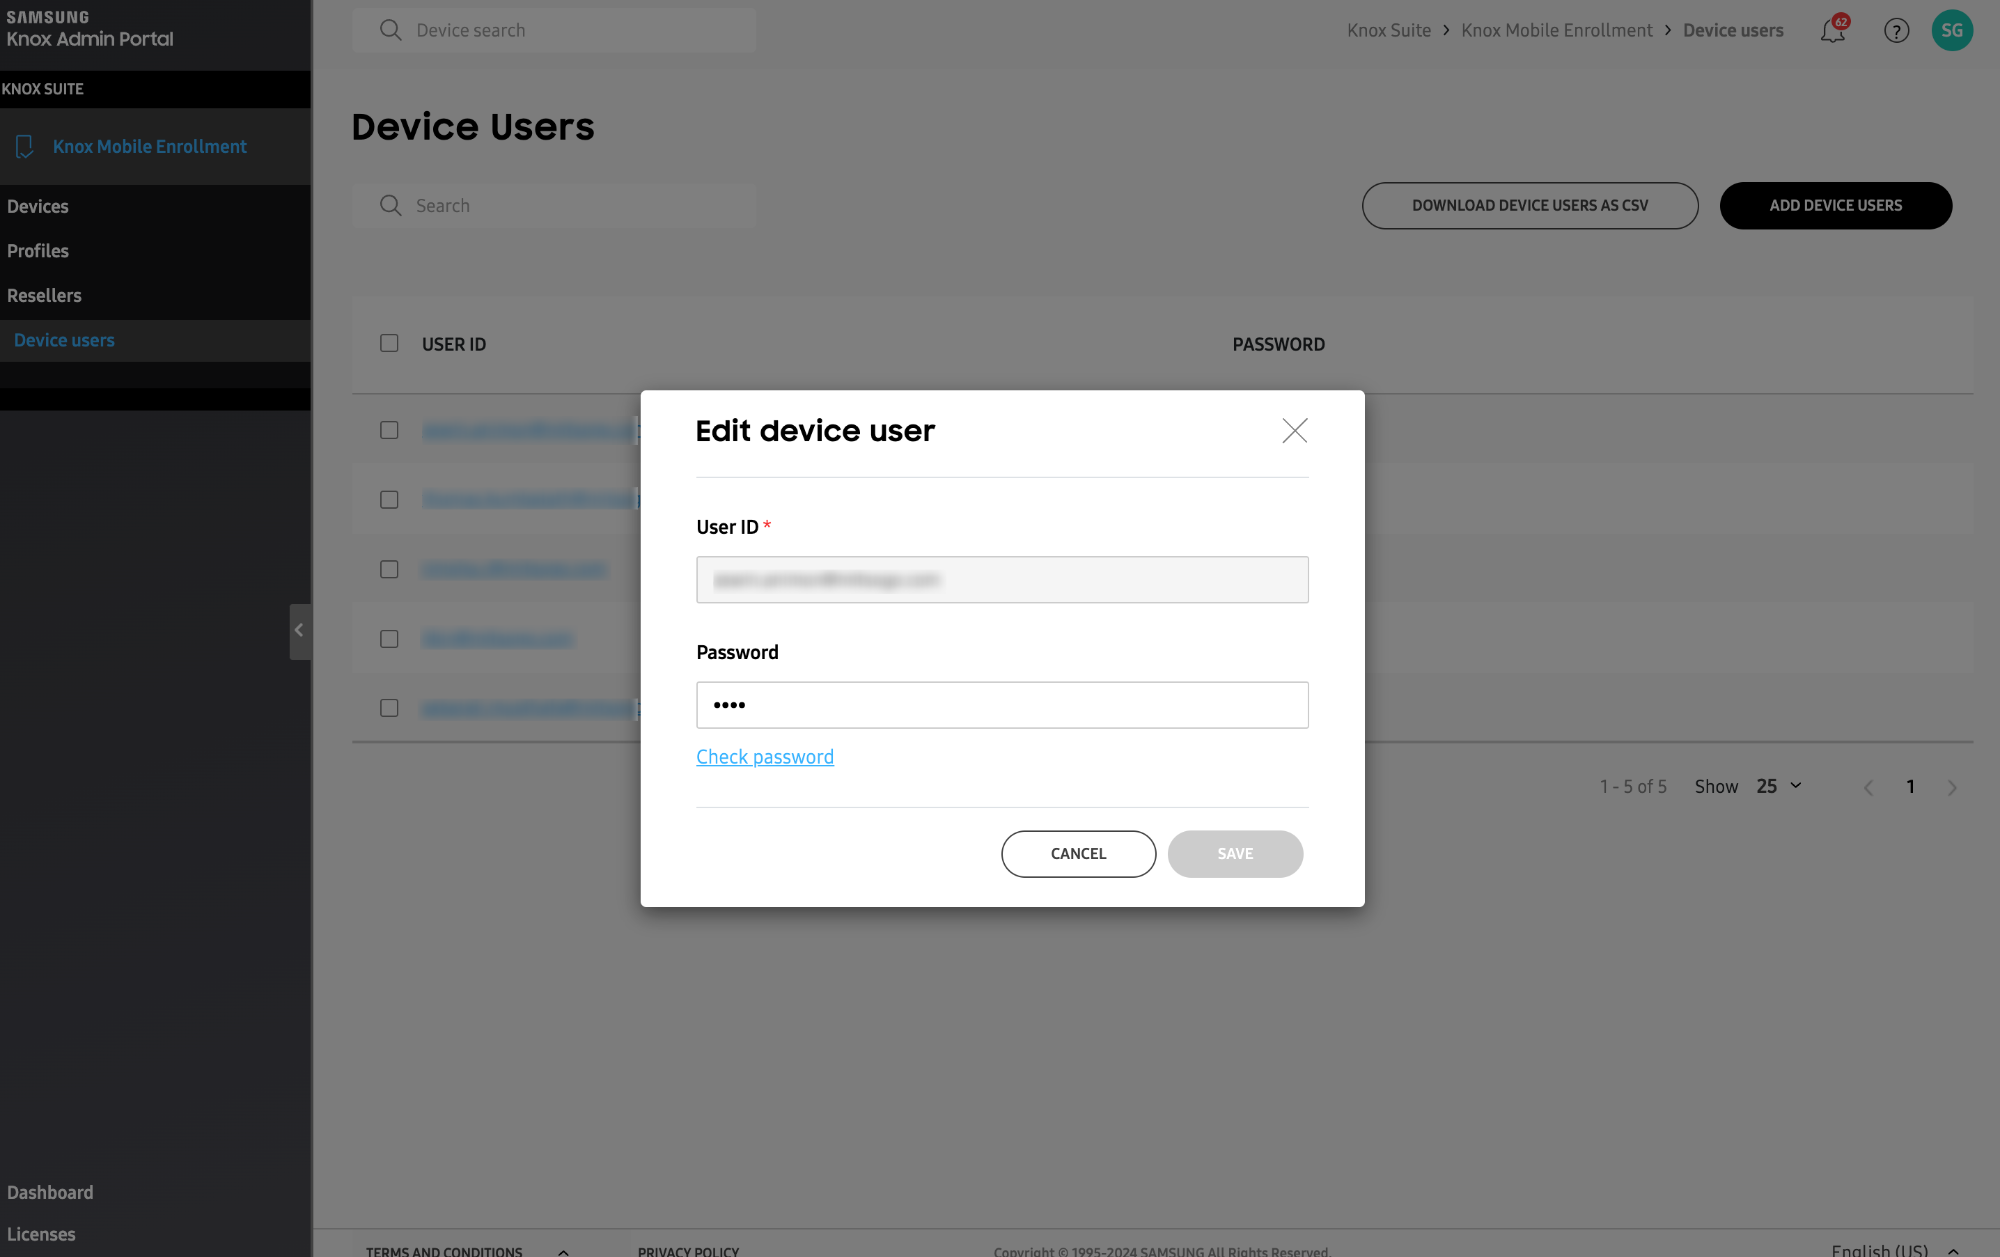This screenshot has width=2000, height=1257.
Task: Click Knox Suite breadcrumb link
Action: (x=1389, y=31)
